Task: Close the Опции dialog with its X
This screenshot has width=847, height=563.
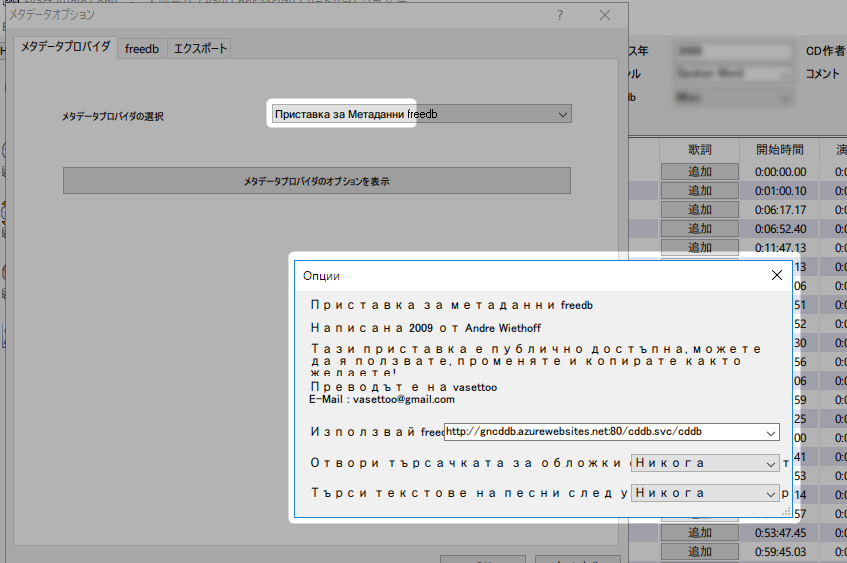Action: pyautogui.click(x=776, y=275)
